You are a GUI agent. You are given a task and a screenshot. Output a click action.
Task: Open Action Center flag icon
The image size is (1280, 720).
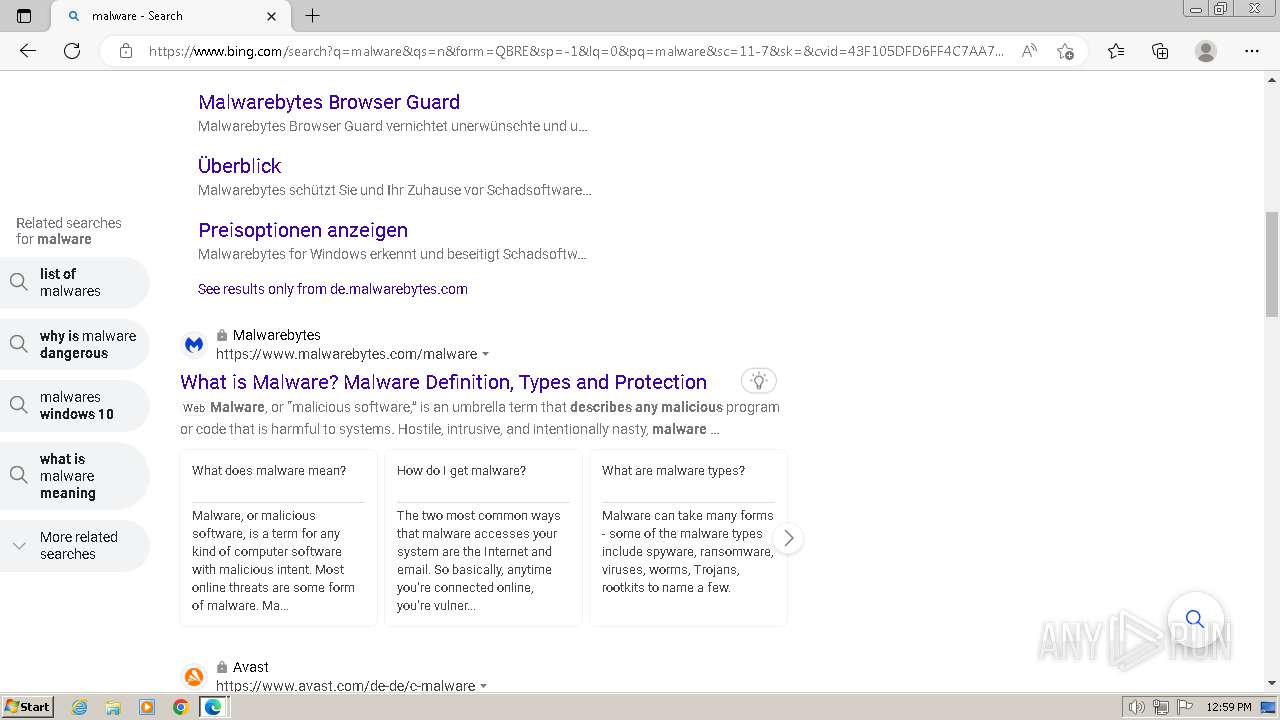point(1185,707)
